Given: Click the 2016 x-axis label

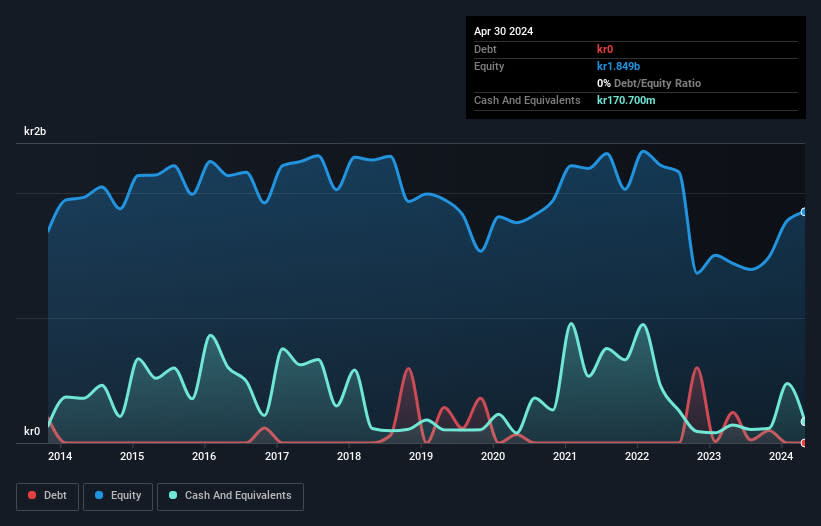Looking at the screenshot, I should (204, 456).
